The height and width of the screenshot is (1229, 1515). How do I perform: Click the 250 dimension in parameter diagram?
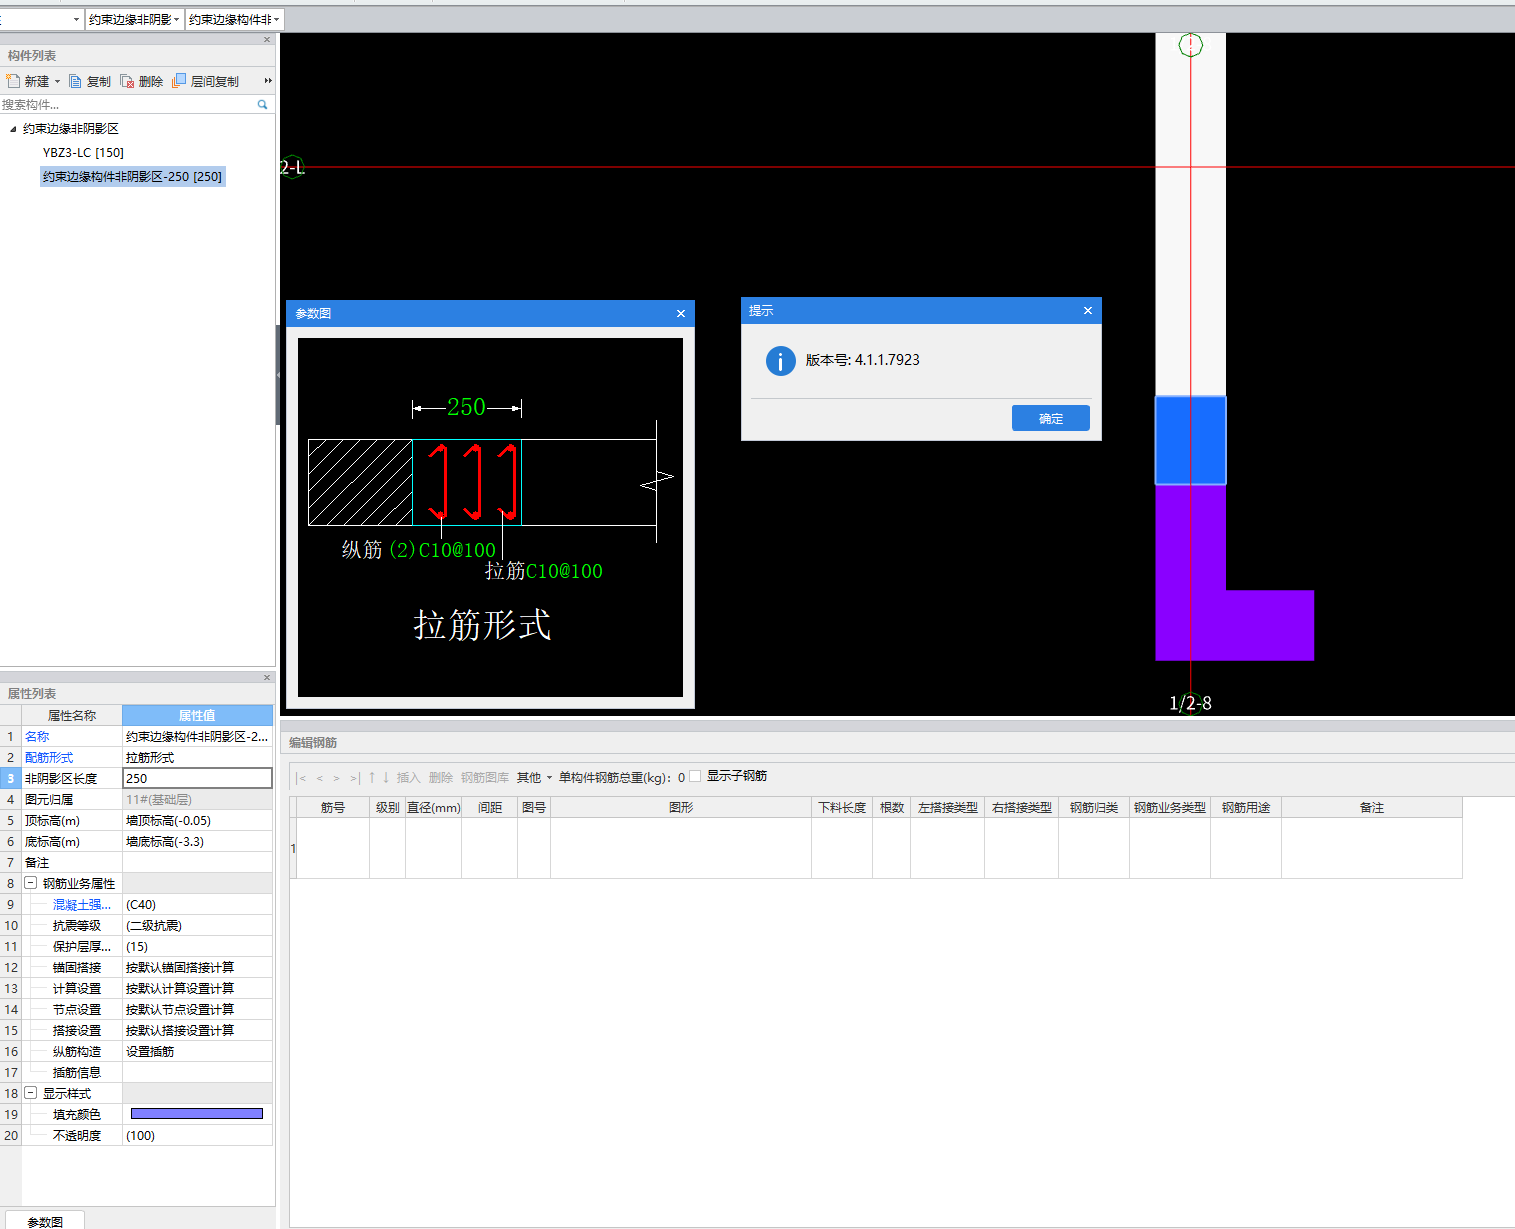pyautogui.click(x=466, y=407)
